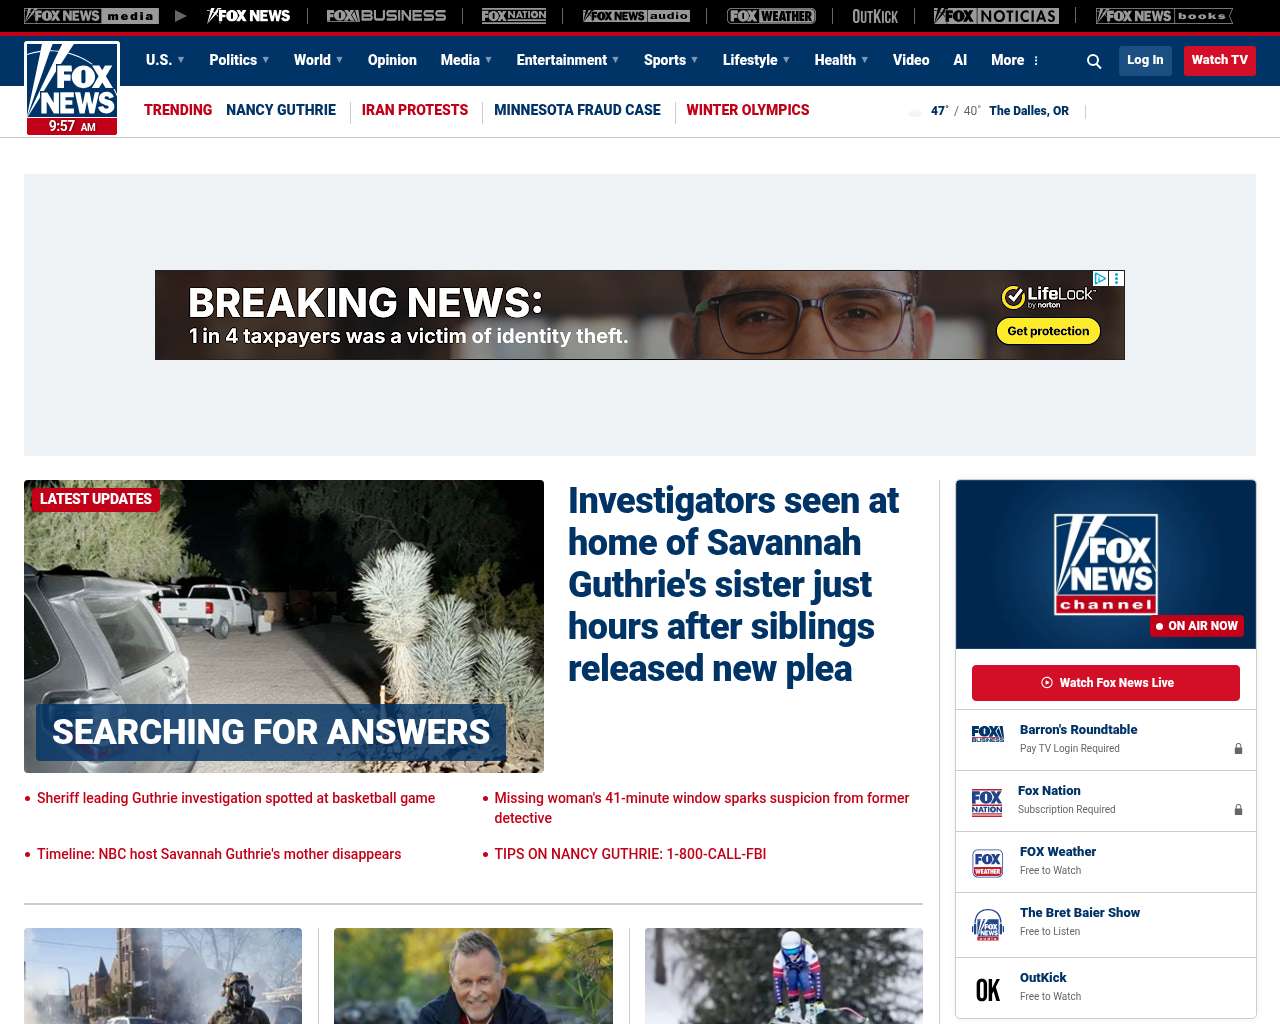1280x1024 pixels.
Task: Open Fox Business from the top network bar
Action: [x=386, y=16]
